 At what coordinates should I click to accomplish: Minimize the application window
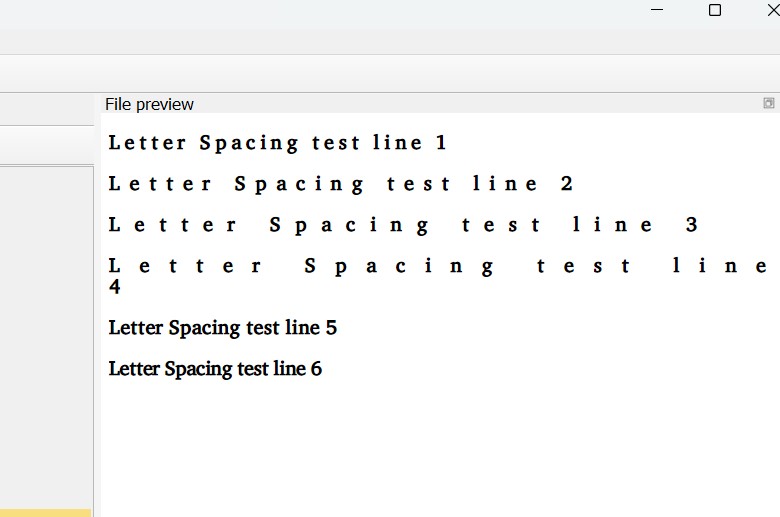tap(657, 10)
